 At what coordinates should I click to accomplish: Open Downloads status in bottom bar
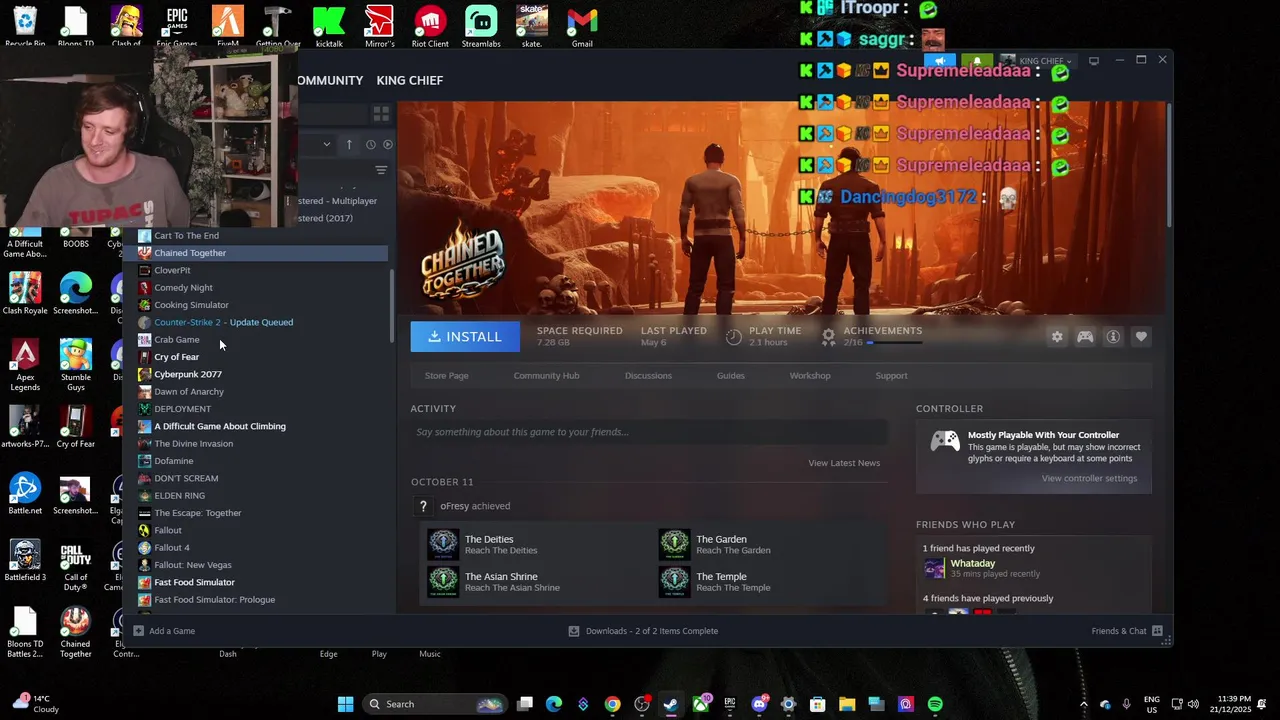coord(643,631)
